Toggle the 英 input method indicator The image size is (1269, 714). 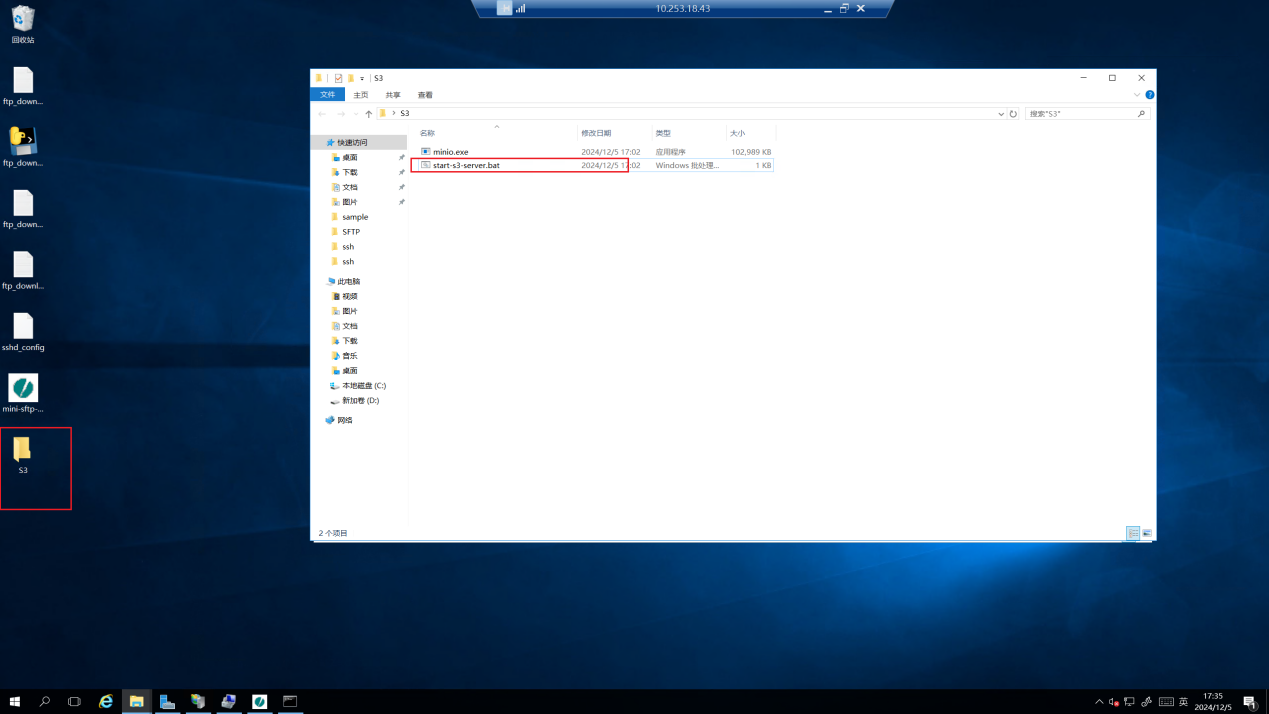coord(1184,702)
